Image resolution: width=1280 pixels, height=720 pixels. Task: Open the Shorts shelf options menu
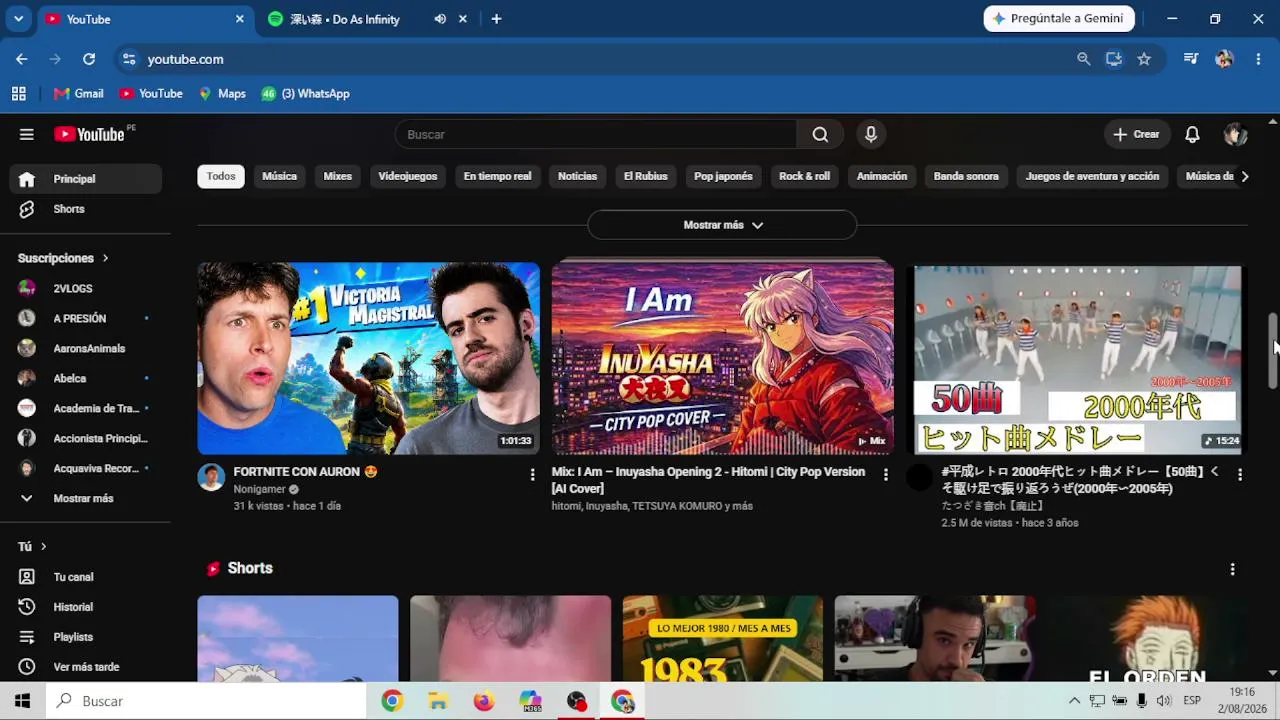pos(1232,569)
